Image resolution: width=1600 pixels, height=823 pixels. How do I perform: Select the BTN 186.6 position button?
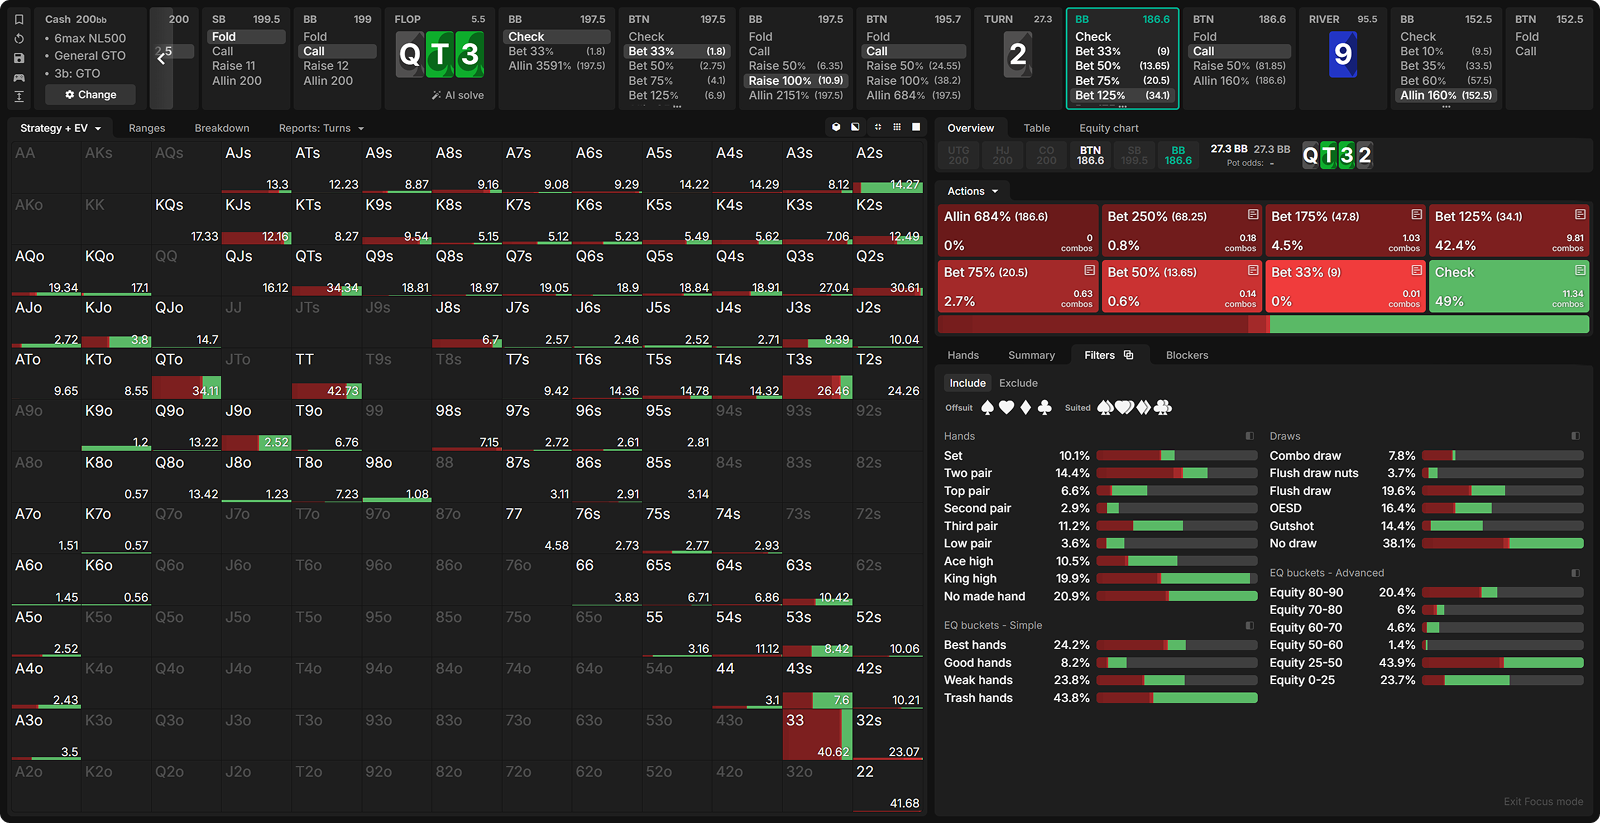1090,155
